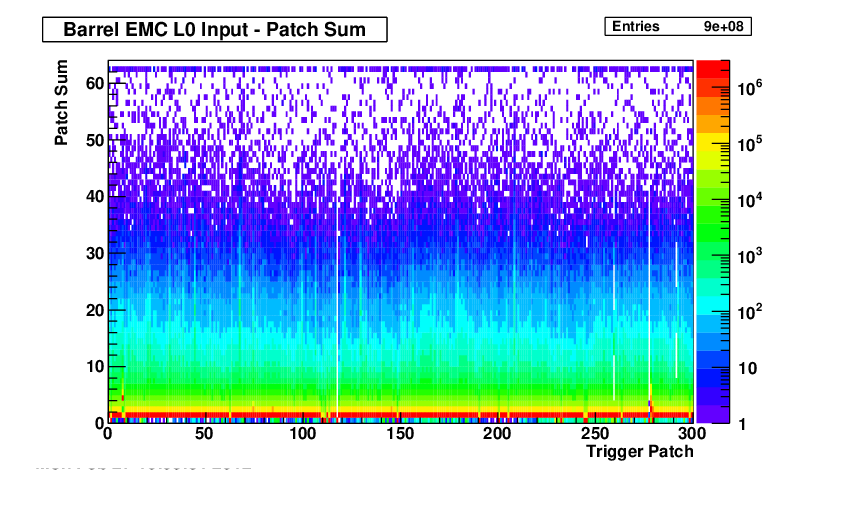850x517 pixels.
Task: Click x-axis tick label 250
Action: pyautogui.click(x=595, y=434)
